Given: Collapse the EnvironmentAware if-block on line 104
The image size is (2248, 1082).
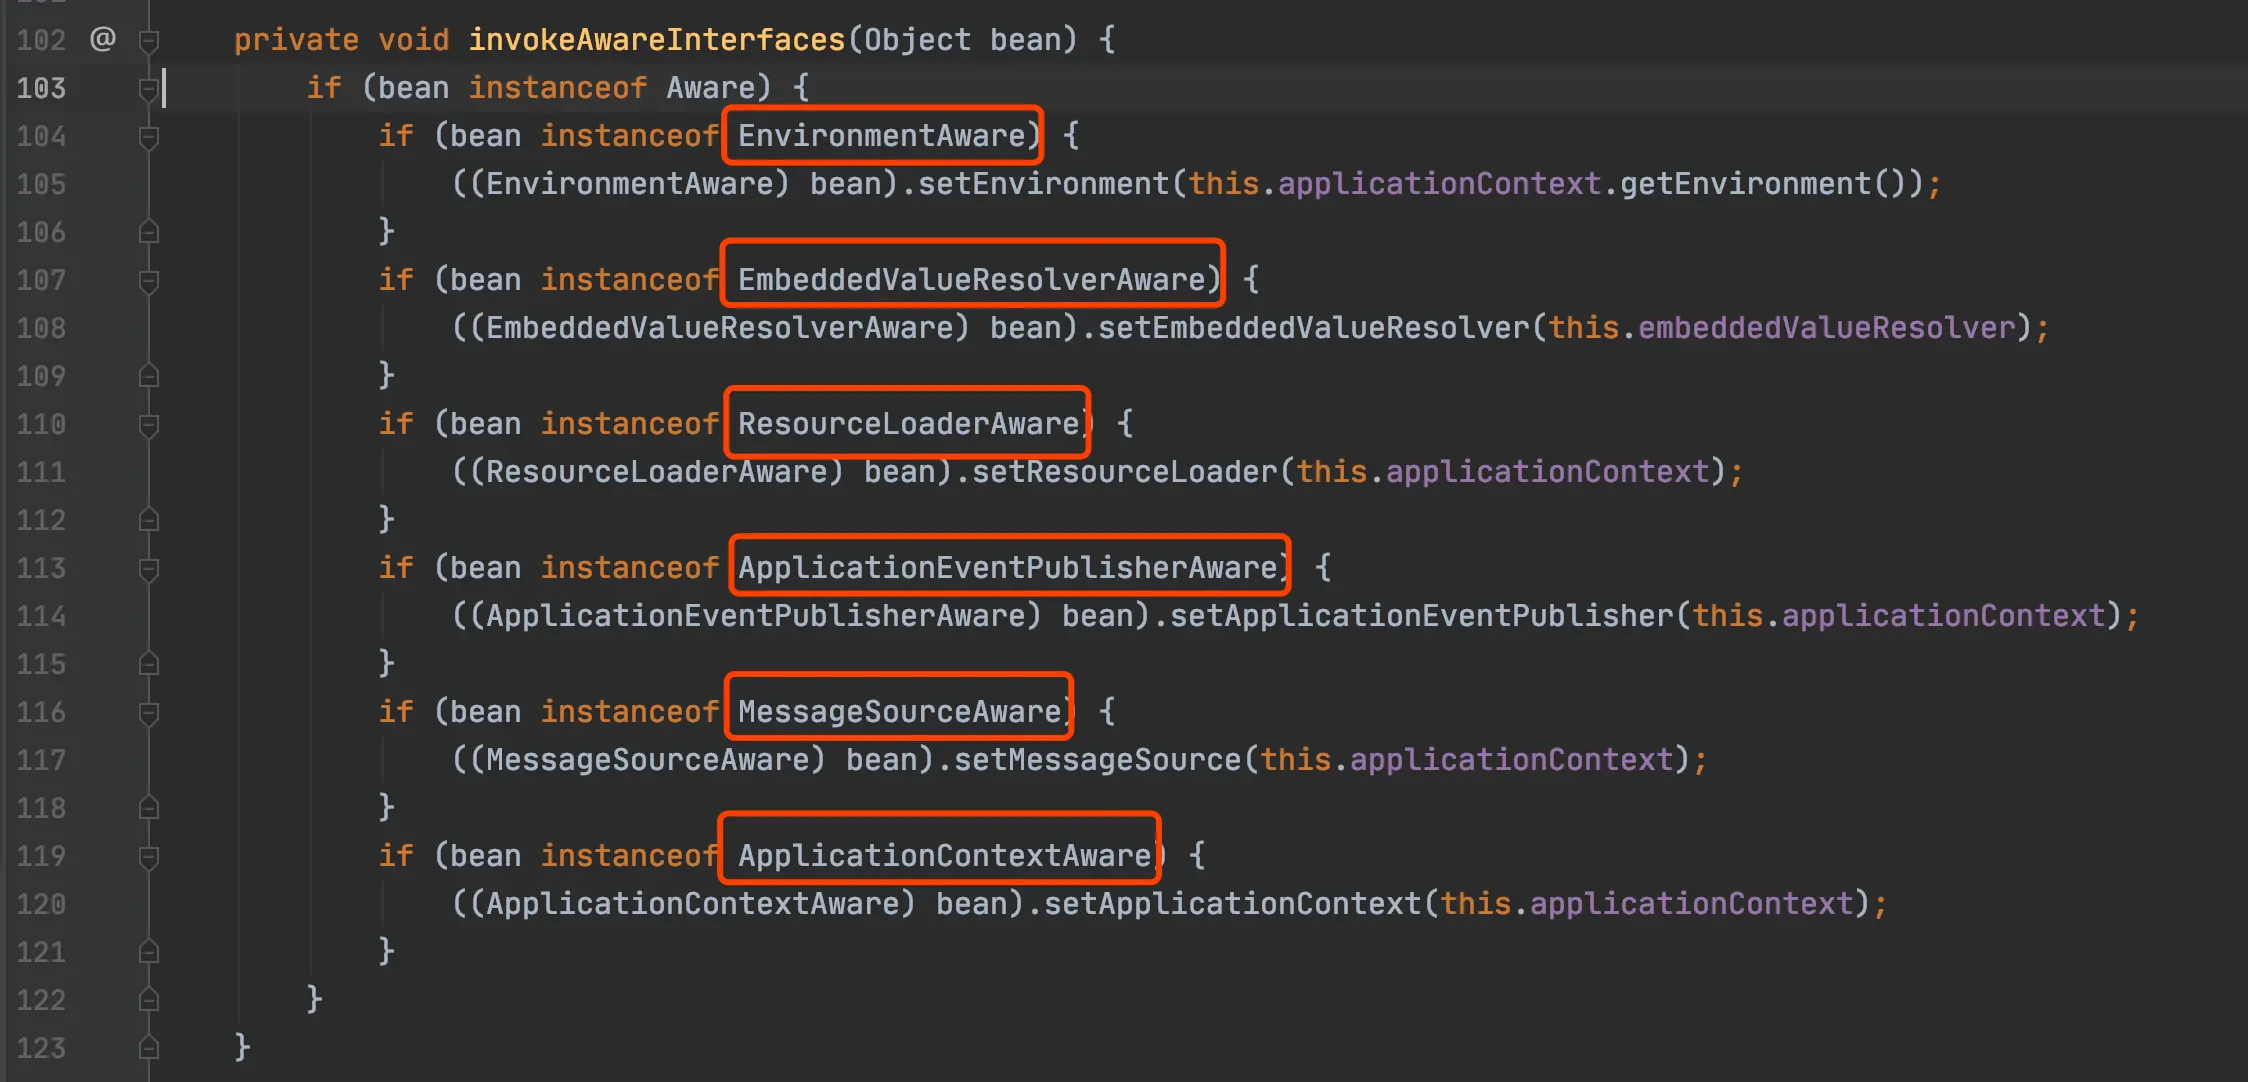Looking at the screenshot, I should coord(149,136).
